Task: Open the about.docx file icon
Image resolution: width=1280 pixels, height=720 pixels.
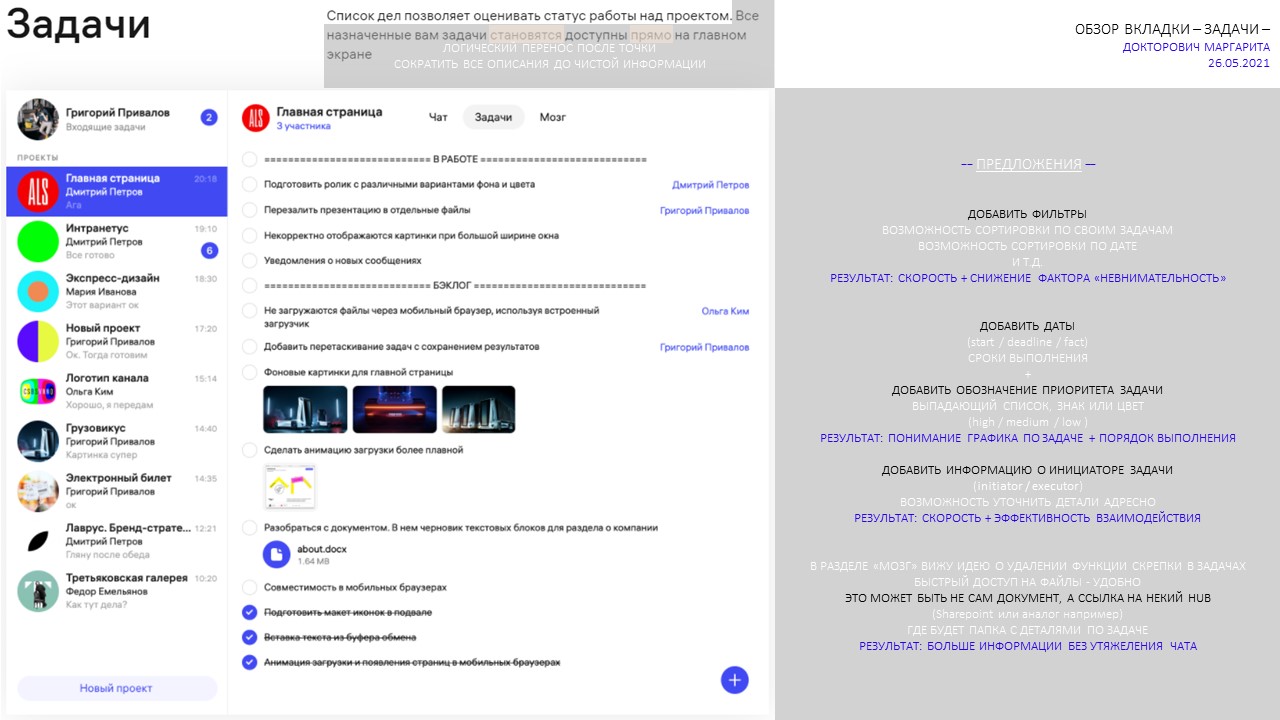Action: (x=276, y=554)
